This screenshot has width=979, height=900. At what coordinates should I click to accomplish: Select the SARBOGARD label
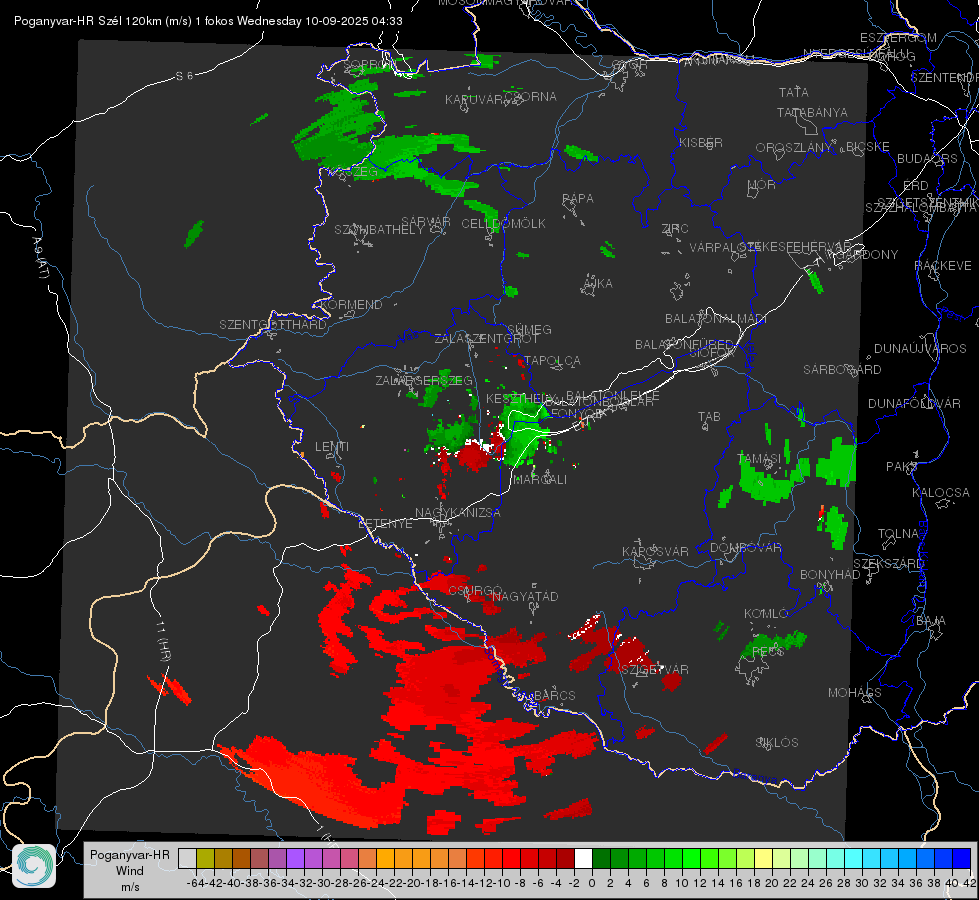(842, 369)
